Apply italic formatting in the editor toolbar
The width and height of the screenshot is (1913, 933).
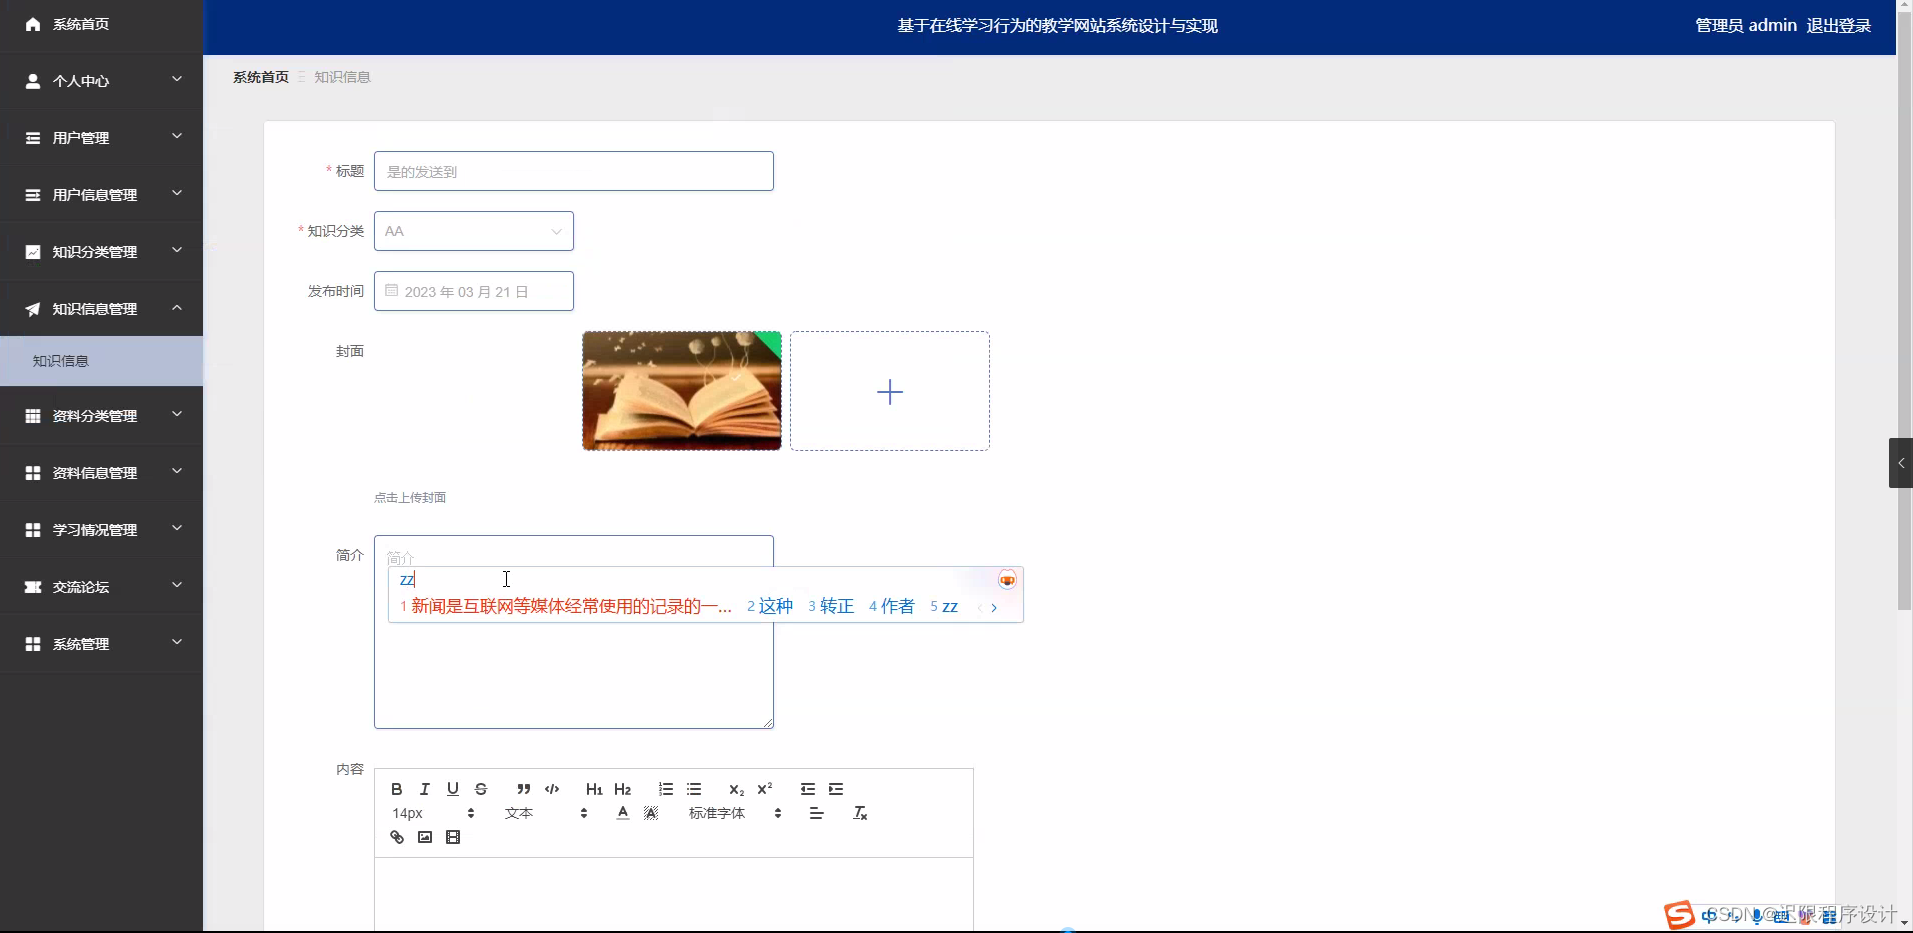(x=424, y=789)
